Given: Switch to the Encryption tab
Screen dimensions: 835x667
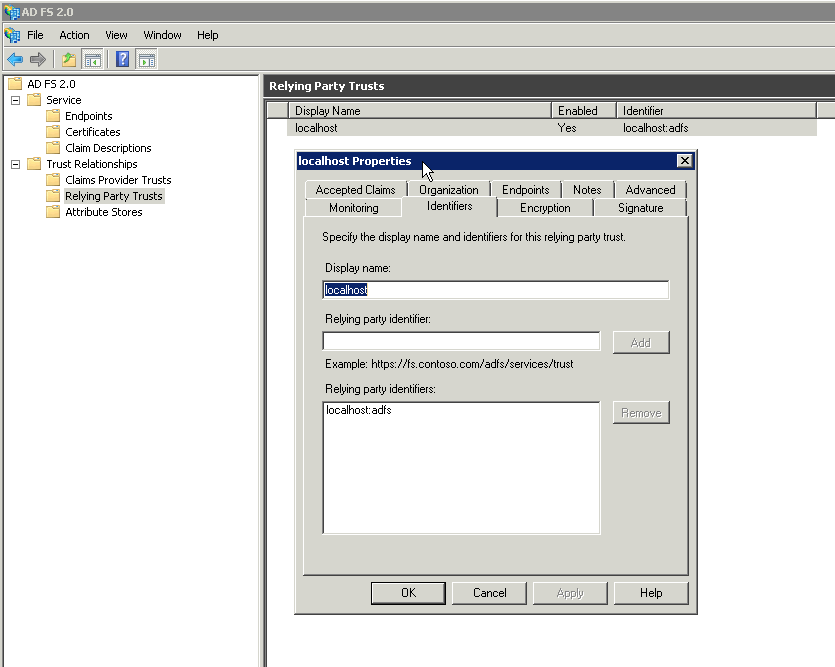Looking at the screenshot, I should (545, 207).
